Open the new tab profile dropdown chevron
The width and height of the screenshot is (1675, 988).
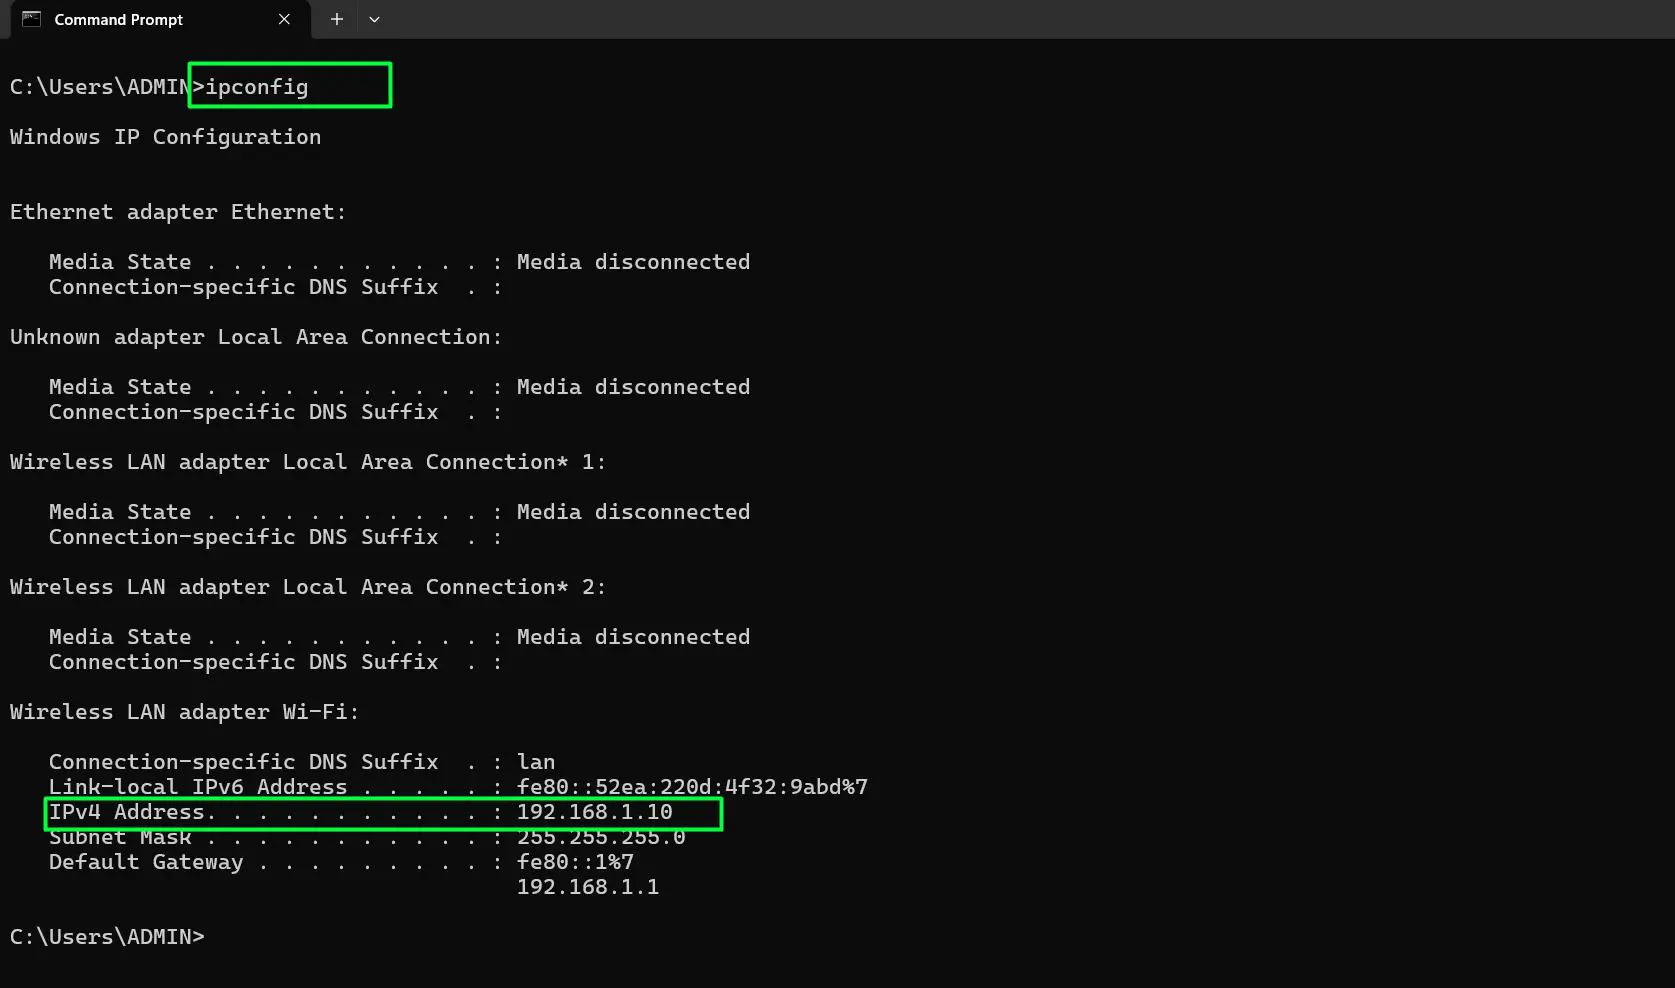click(374, 19)
